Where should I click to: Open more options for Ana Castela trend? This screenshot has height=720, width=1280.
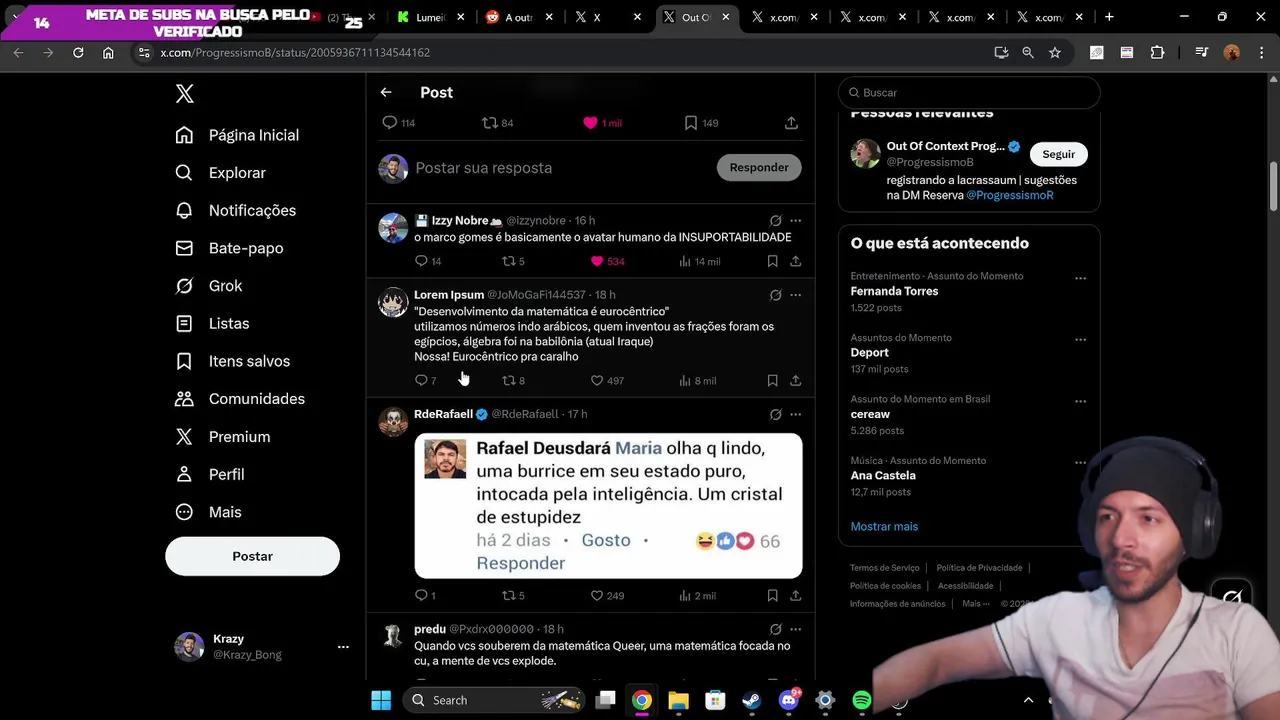(x=1080, y=463)
